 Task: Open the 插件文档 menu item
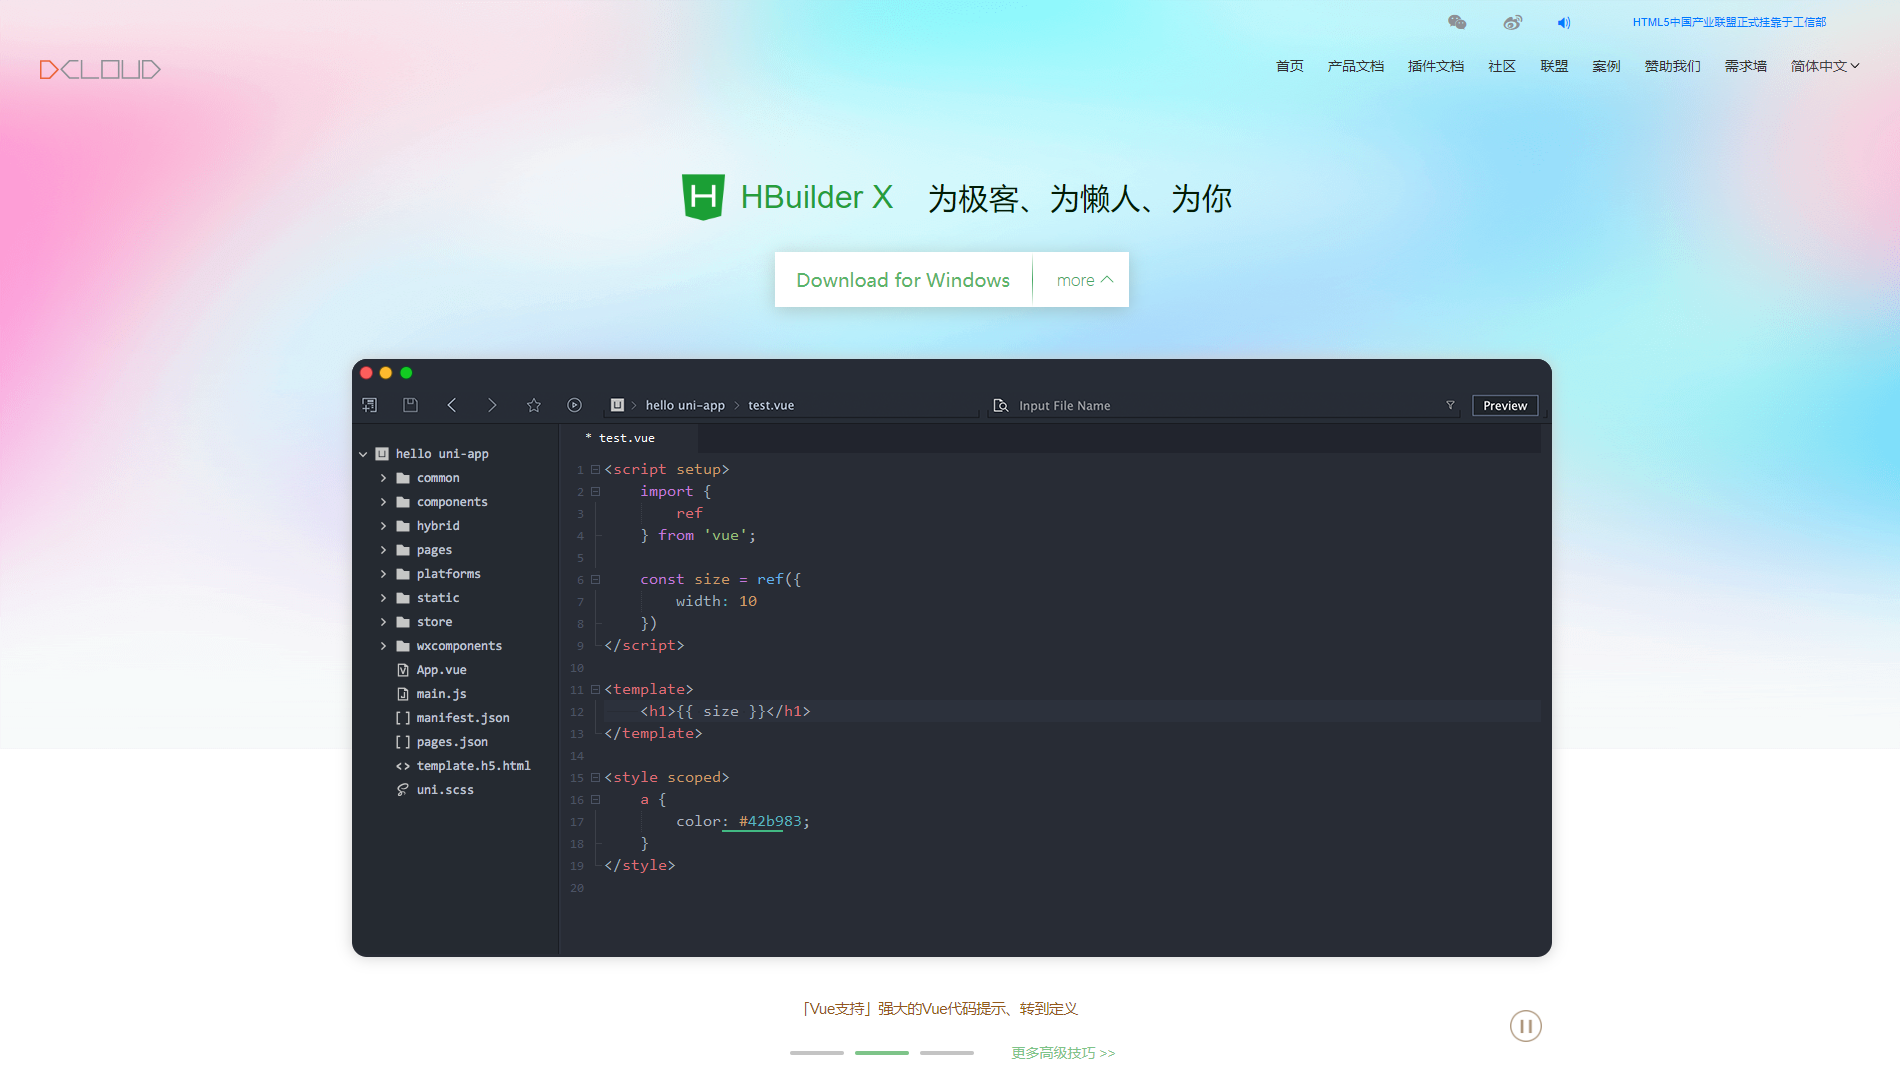[x=1435, y=66]
